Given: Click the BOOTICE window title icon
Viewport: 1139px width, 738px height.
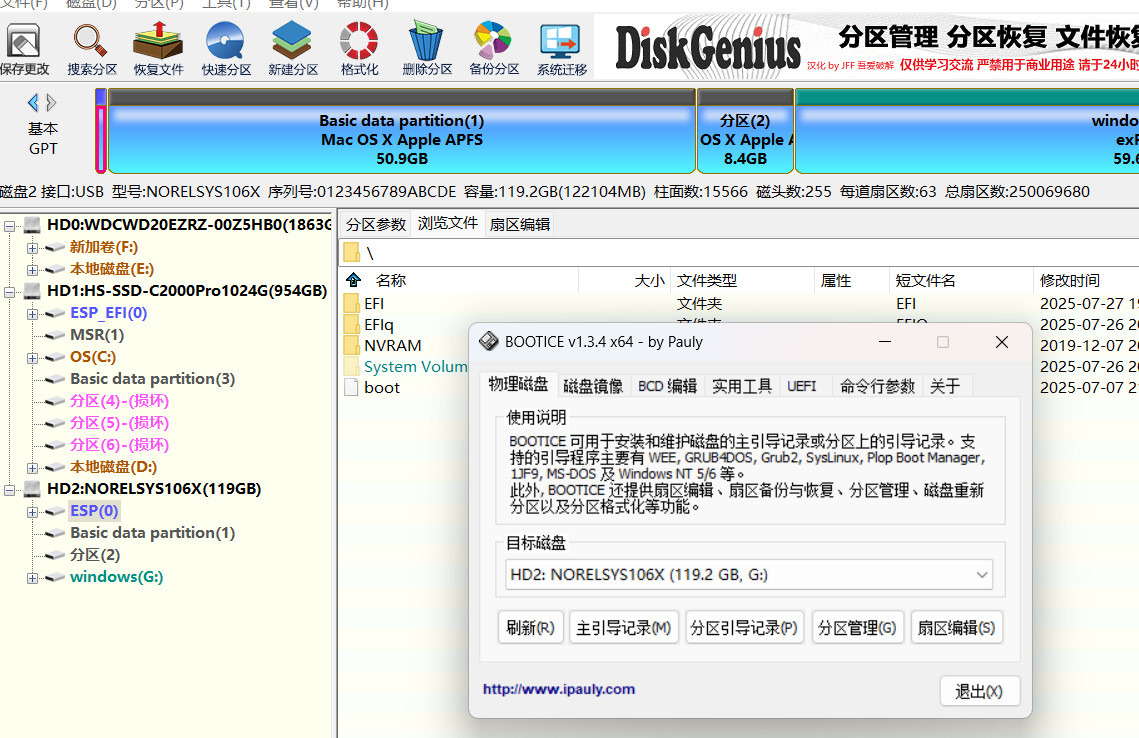Looking at the screenshot, I should (489, 341).
